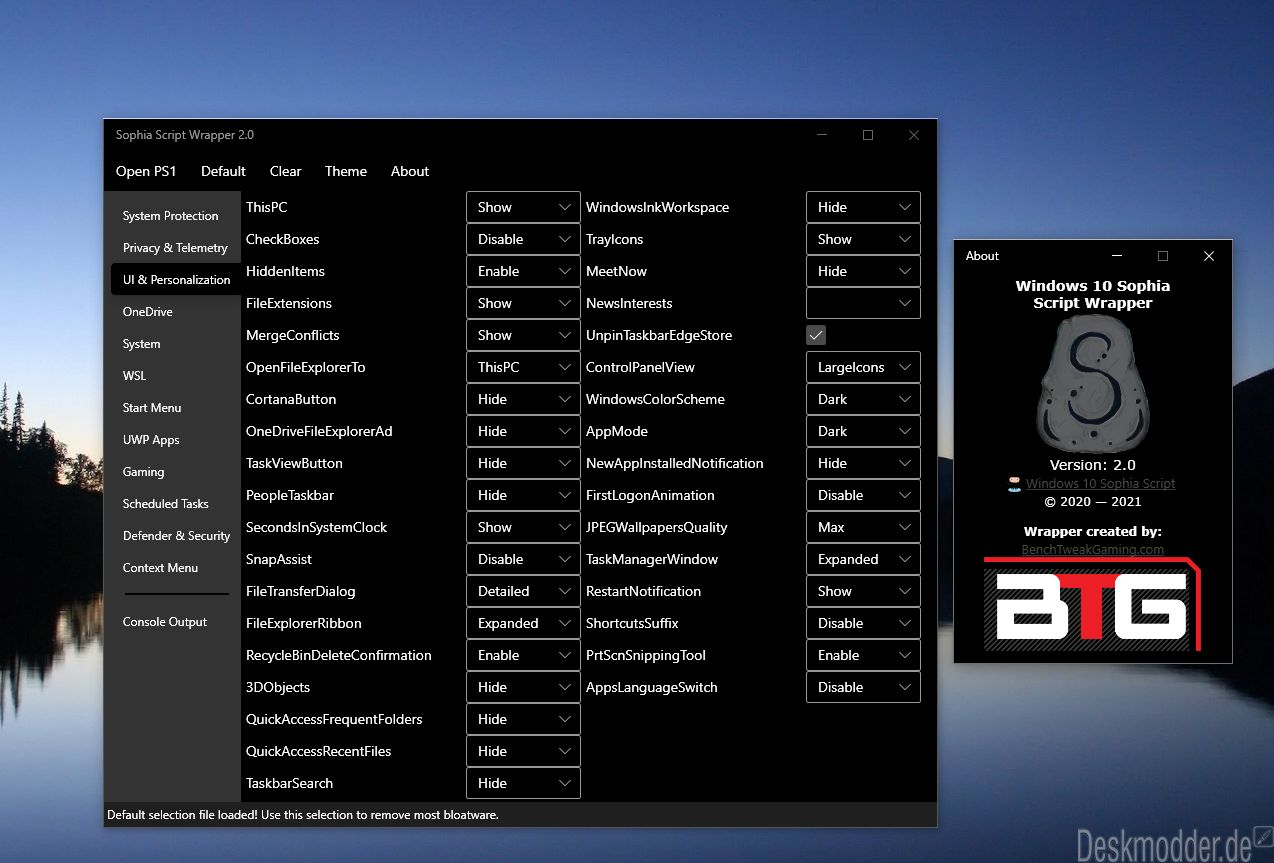Expand the RecycleBinDeleteConfirmation dropdown

(x=523, y=655)
